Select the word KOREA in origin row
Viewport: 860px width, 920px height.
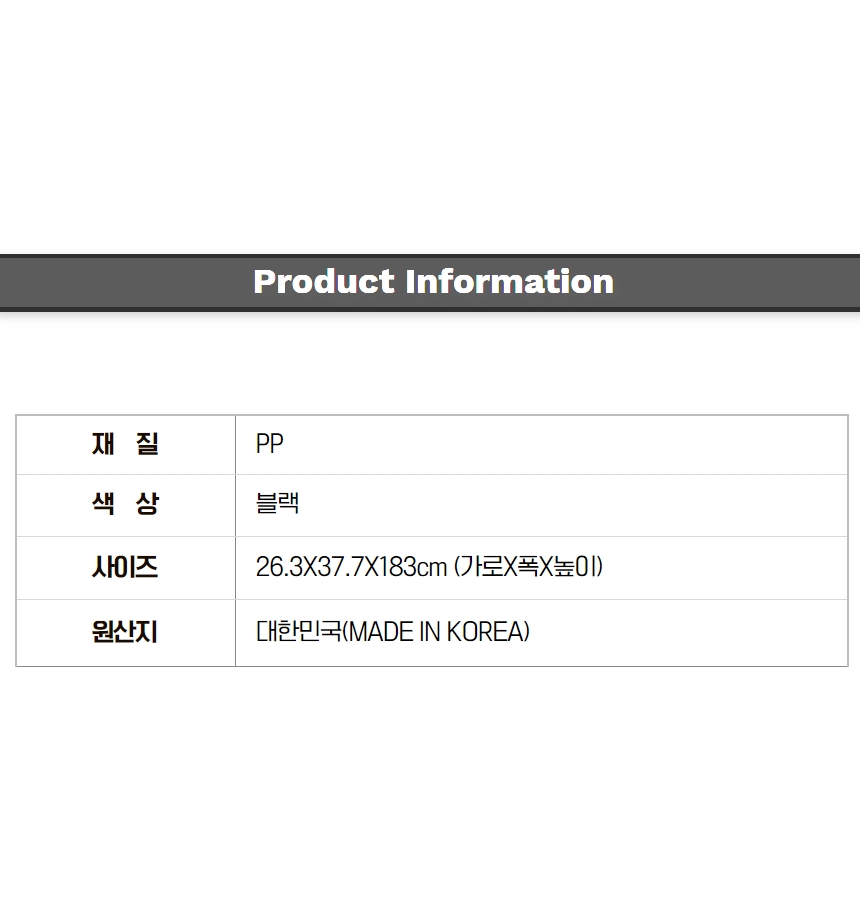485,632
